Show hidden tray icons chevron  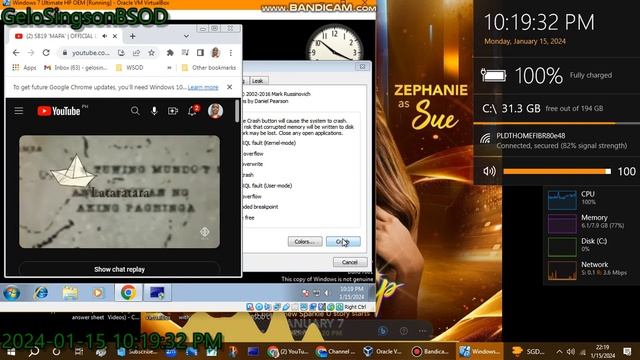point(559,351)
